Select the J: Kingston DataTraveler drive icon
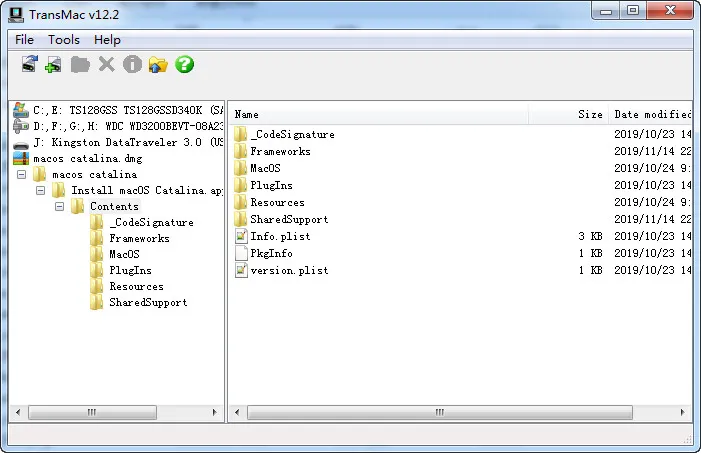This screenshot has width=701, height=453. click(x=21, y=145)
